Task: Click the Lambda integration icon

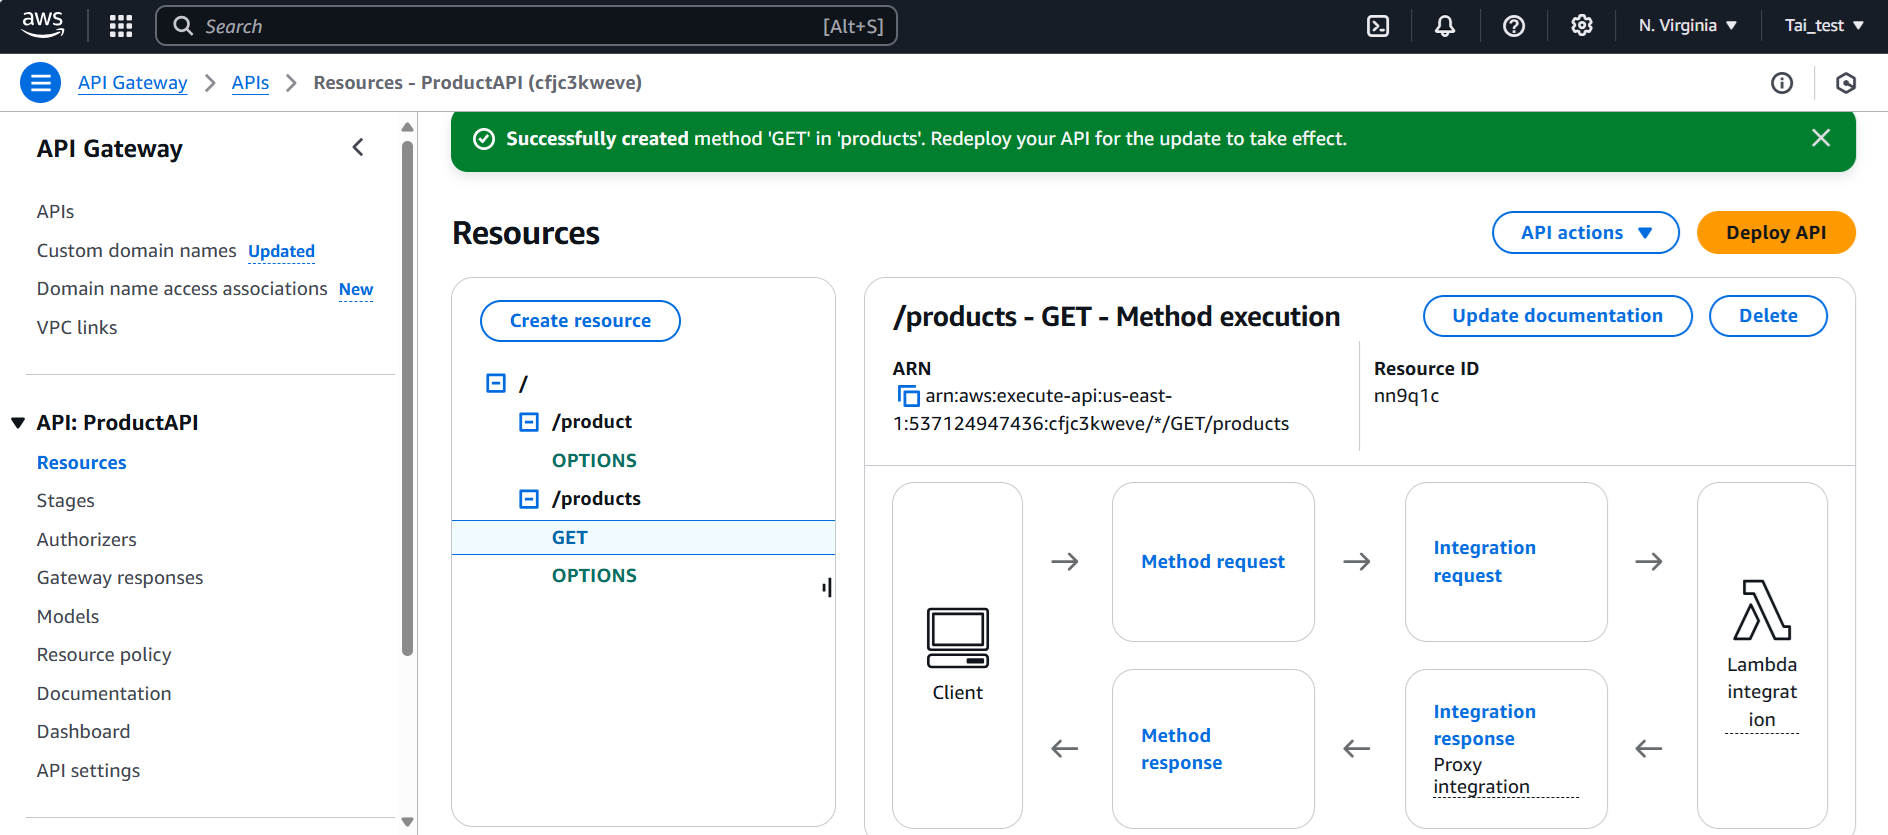Action: (1762, 610)
